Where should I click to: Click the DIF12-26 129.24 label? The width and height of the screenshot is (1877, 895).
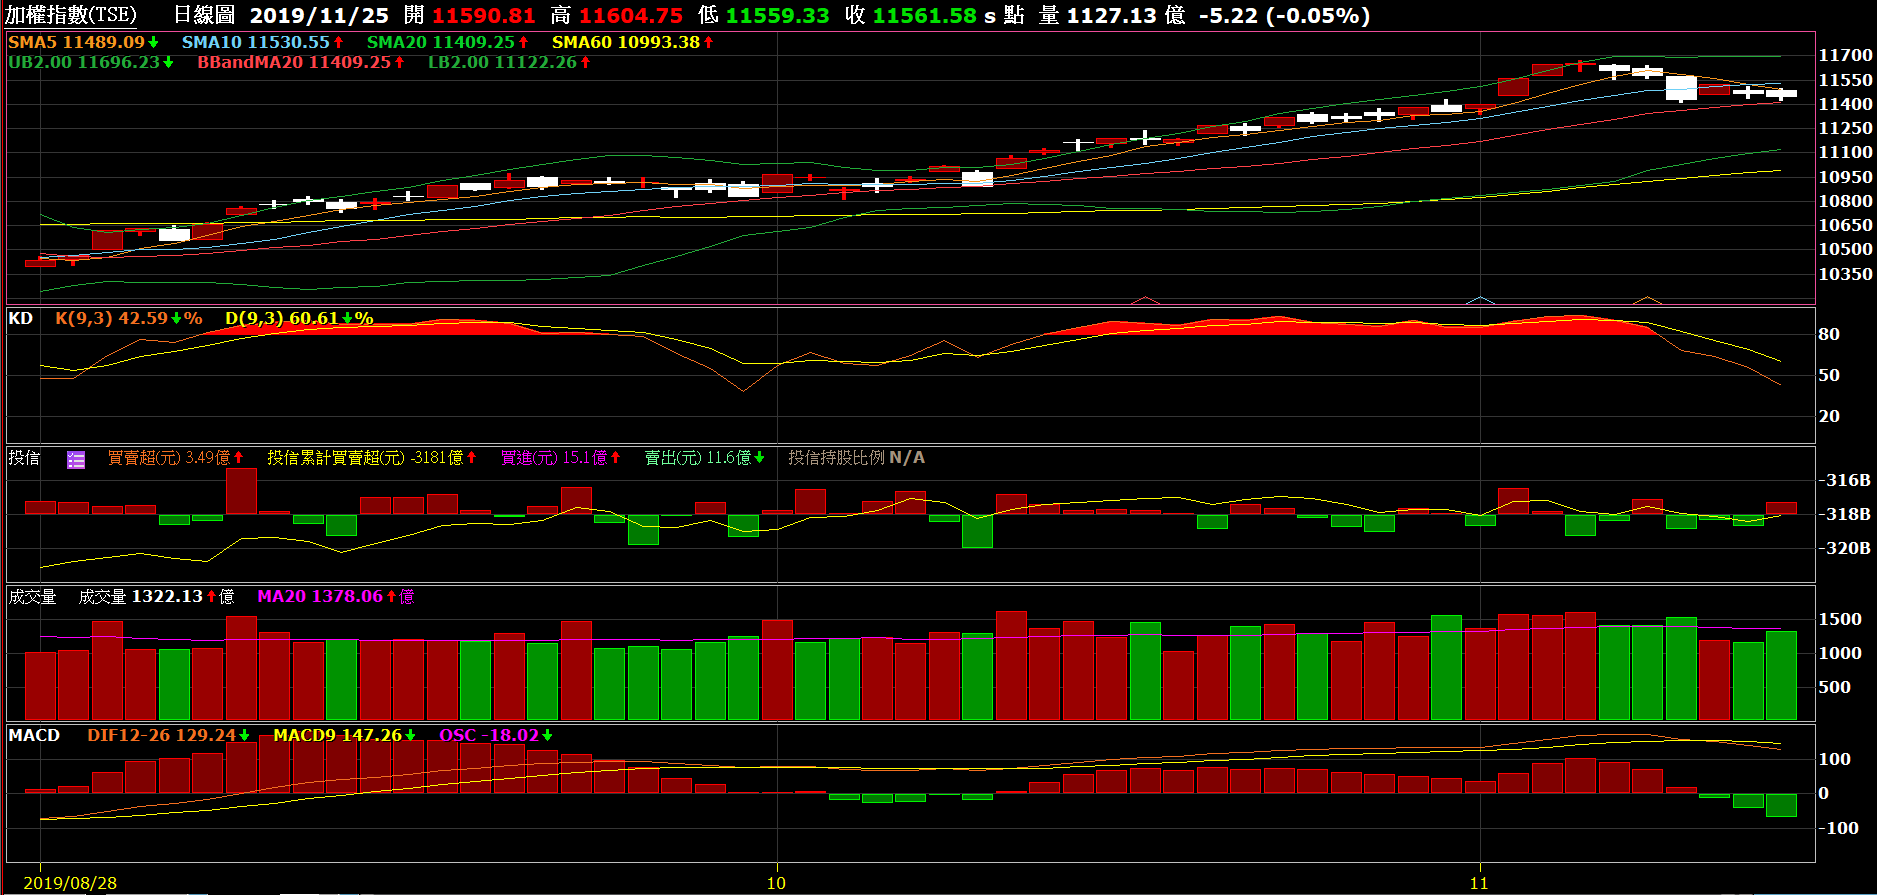[169, 735]
